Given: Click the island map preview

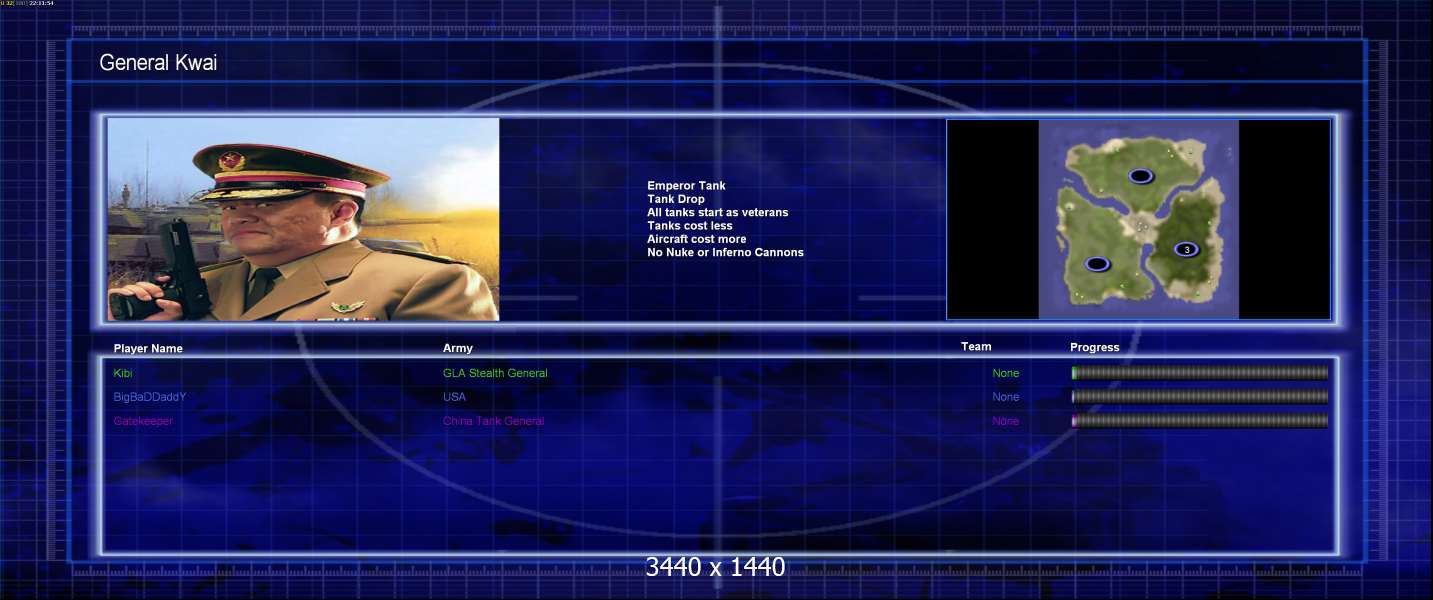Looking at the screenshot, I should (x=1138, y=219).
